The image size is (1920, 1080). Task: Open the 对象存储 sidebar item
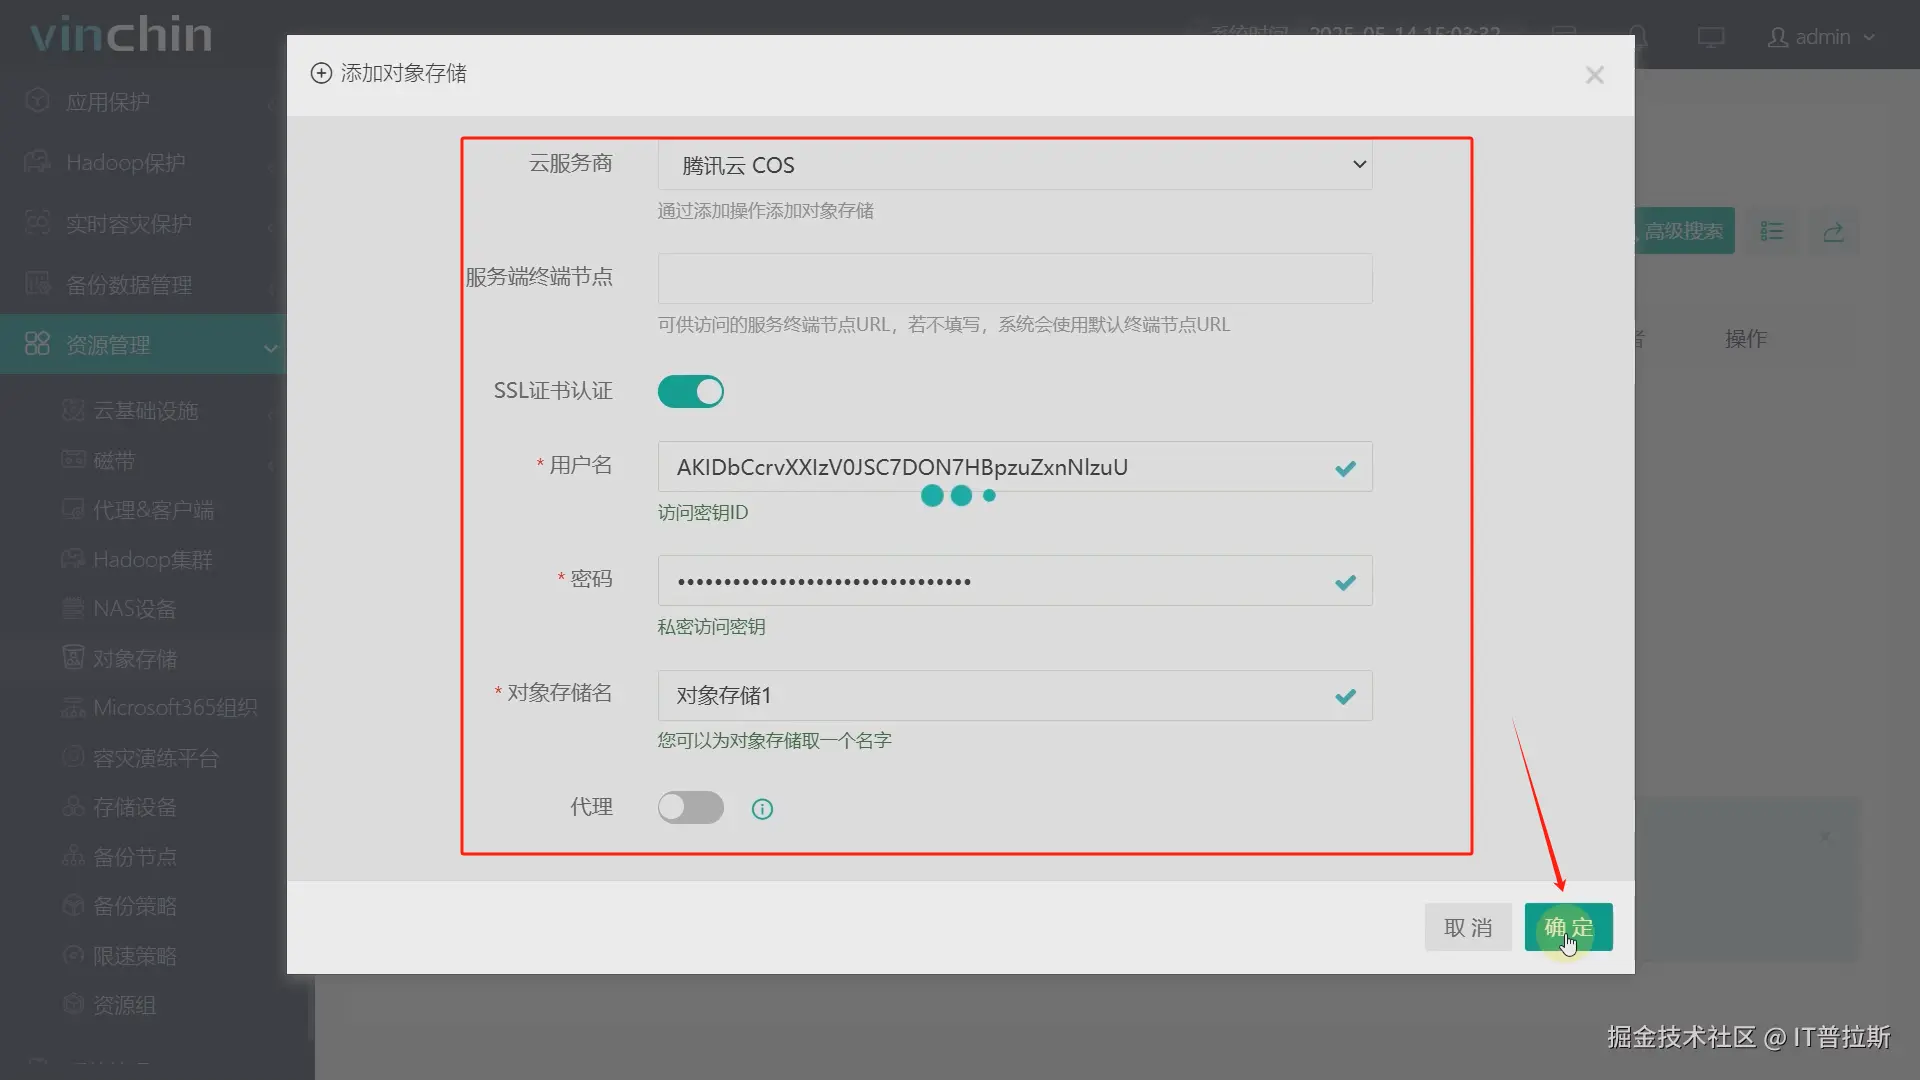coord(134,658)
